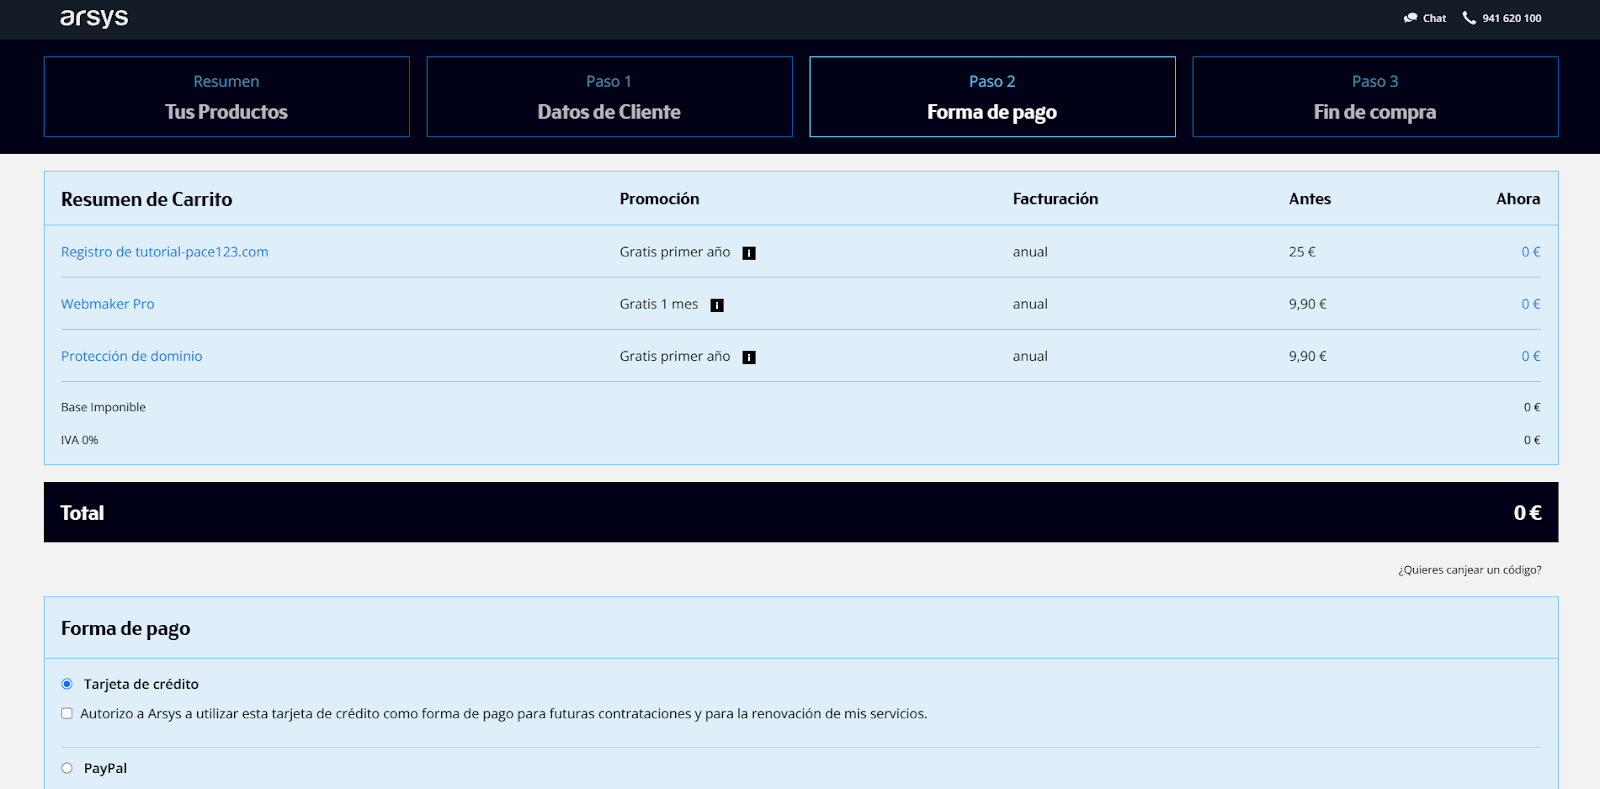Click the Facturación column header
The image size is (1600, 789).
[1055, 199]
